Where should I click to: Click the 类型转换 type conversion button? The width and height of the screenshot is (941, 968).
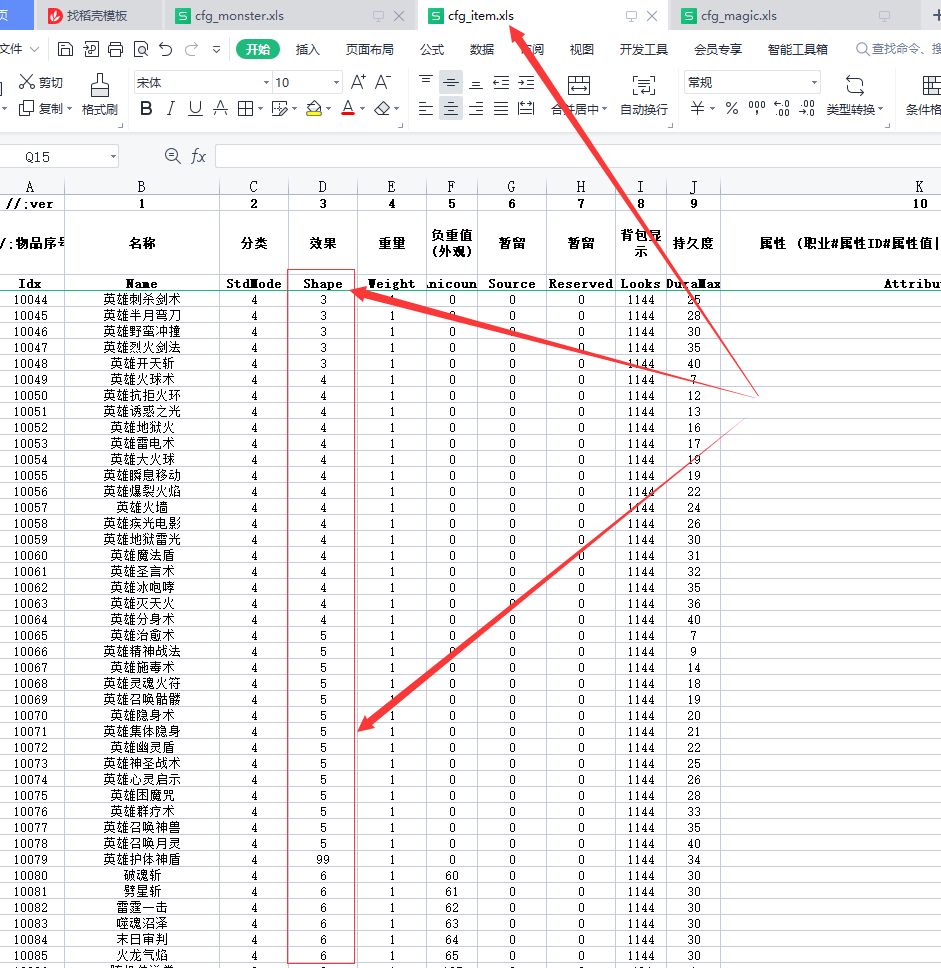pos(854,95)
